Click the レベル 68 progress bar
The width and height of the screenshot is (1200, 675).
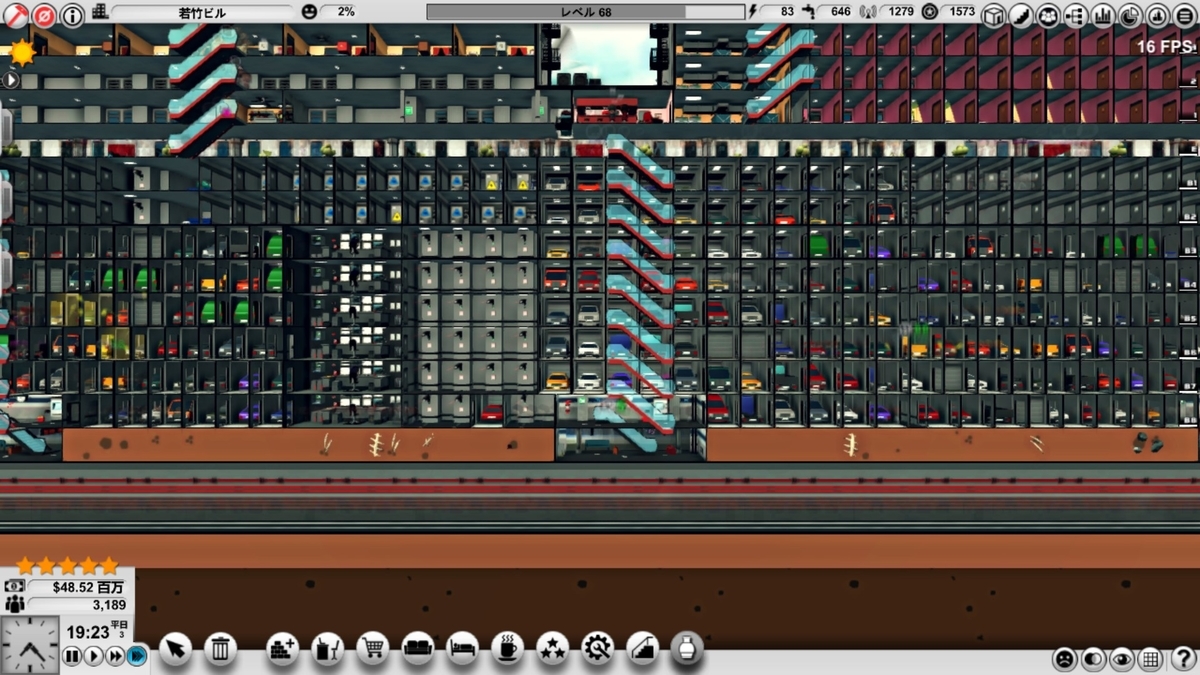(x=585, y=12)
